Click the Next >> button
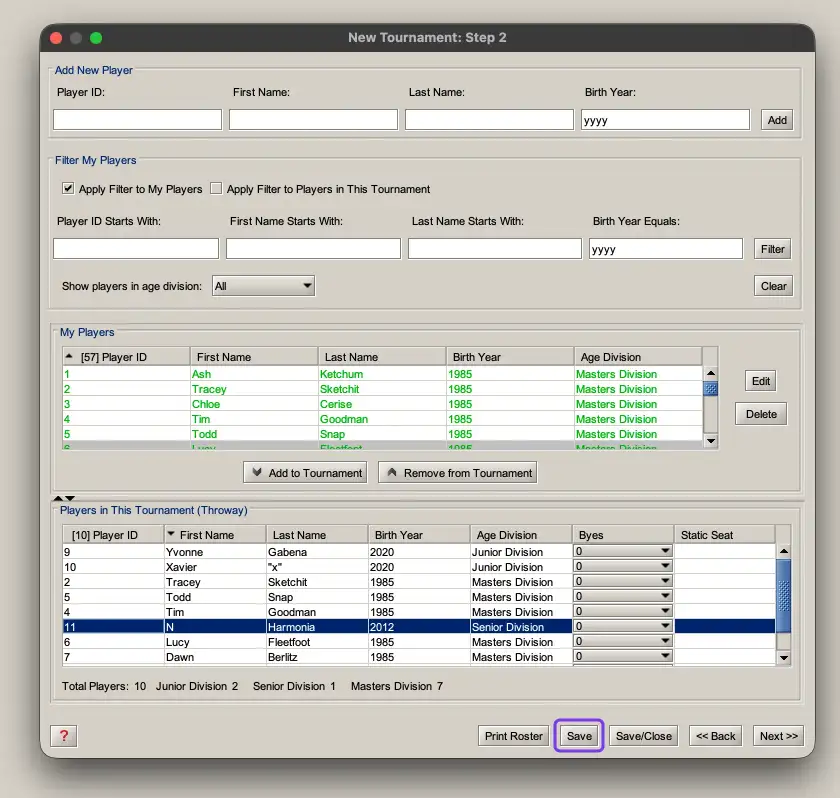Image resolution: width=840 pixels, height=798 pixels. tap(778, 735)
